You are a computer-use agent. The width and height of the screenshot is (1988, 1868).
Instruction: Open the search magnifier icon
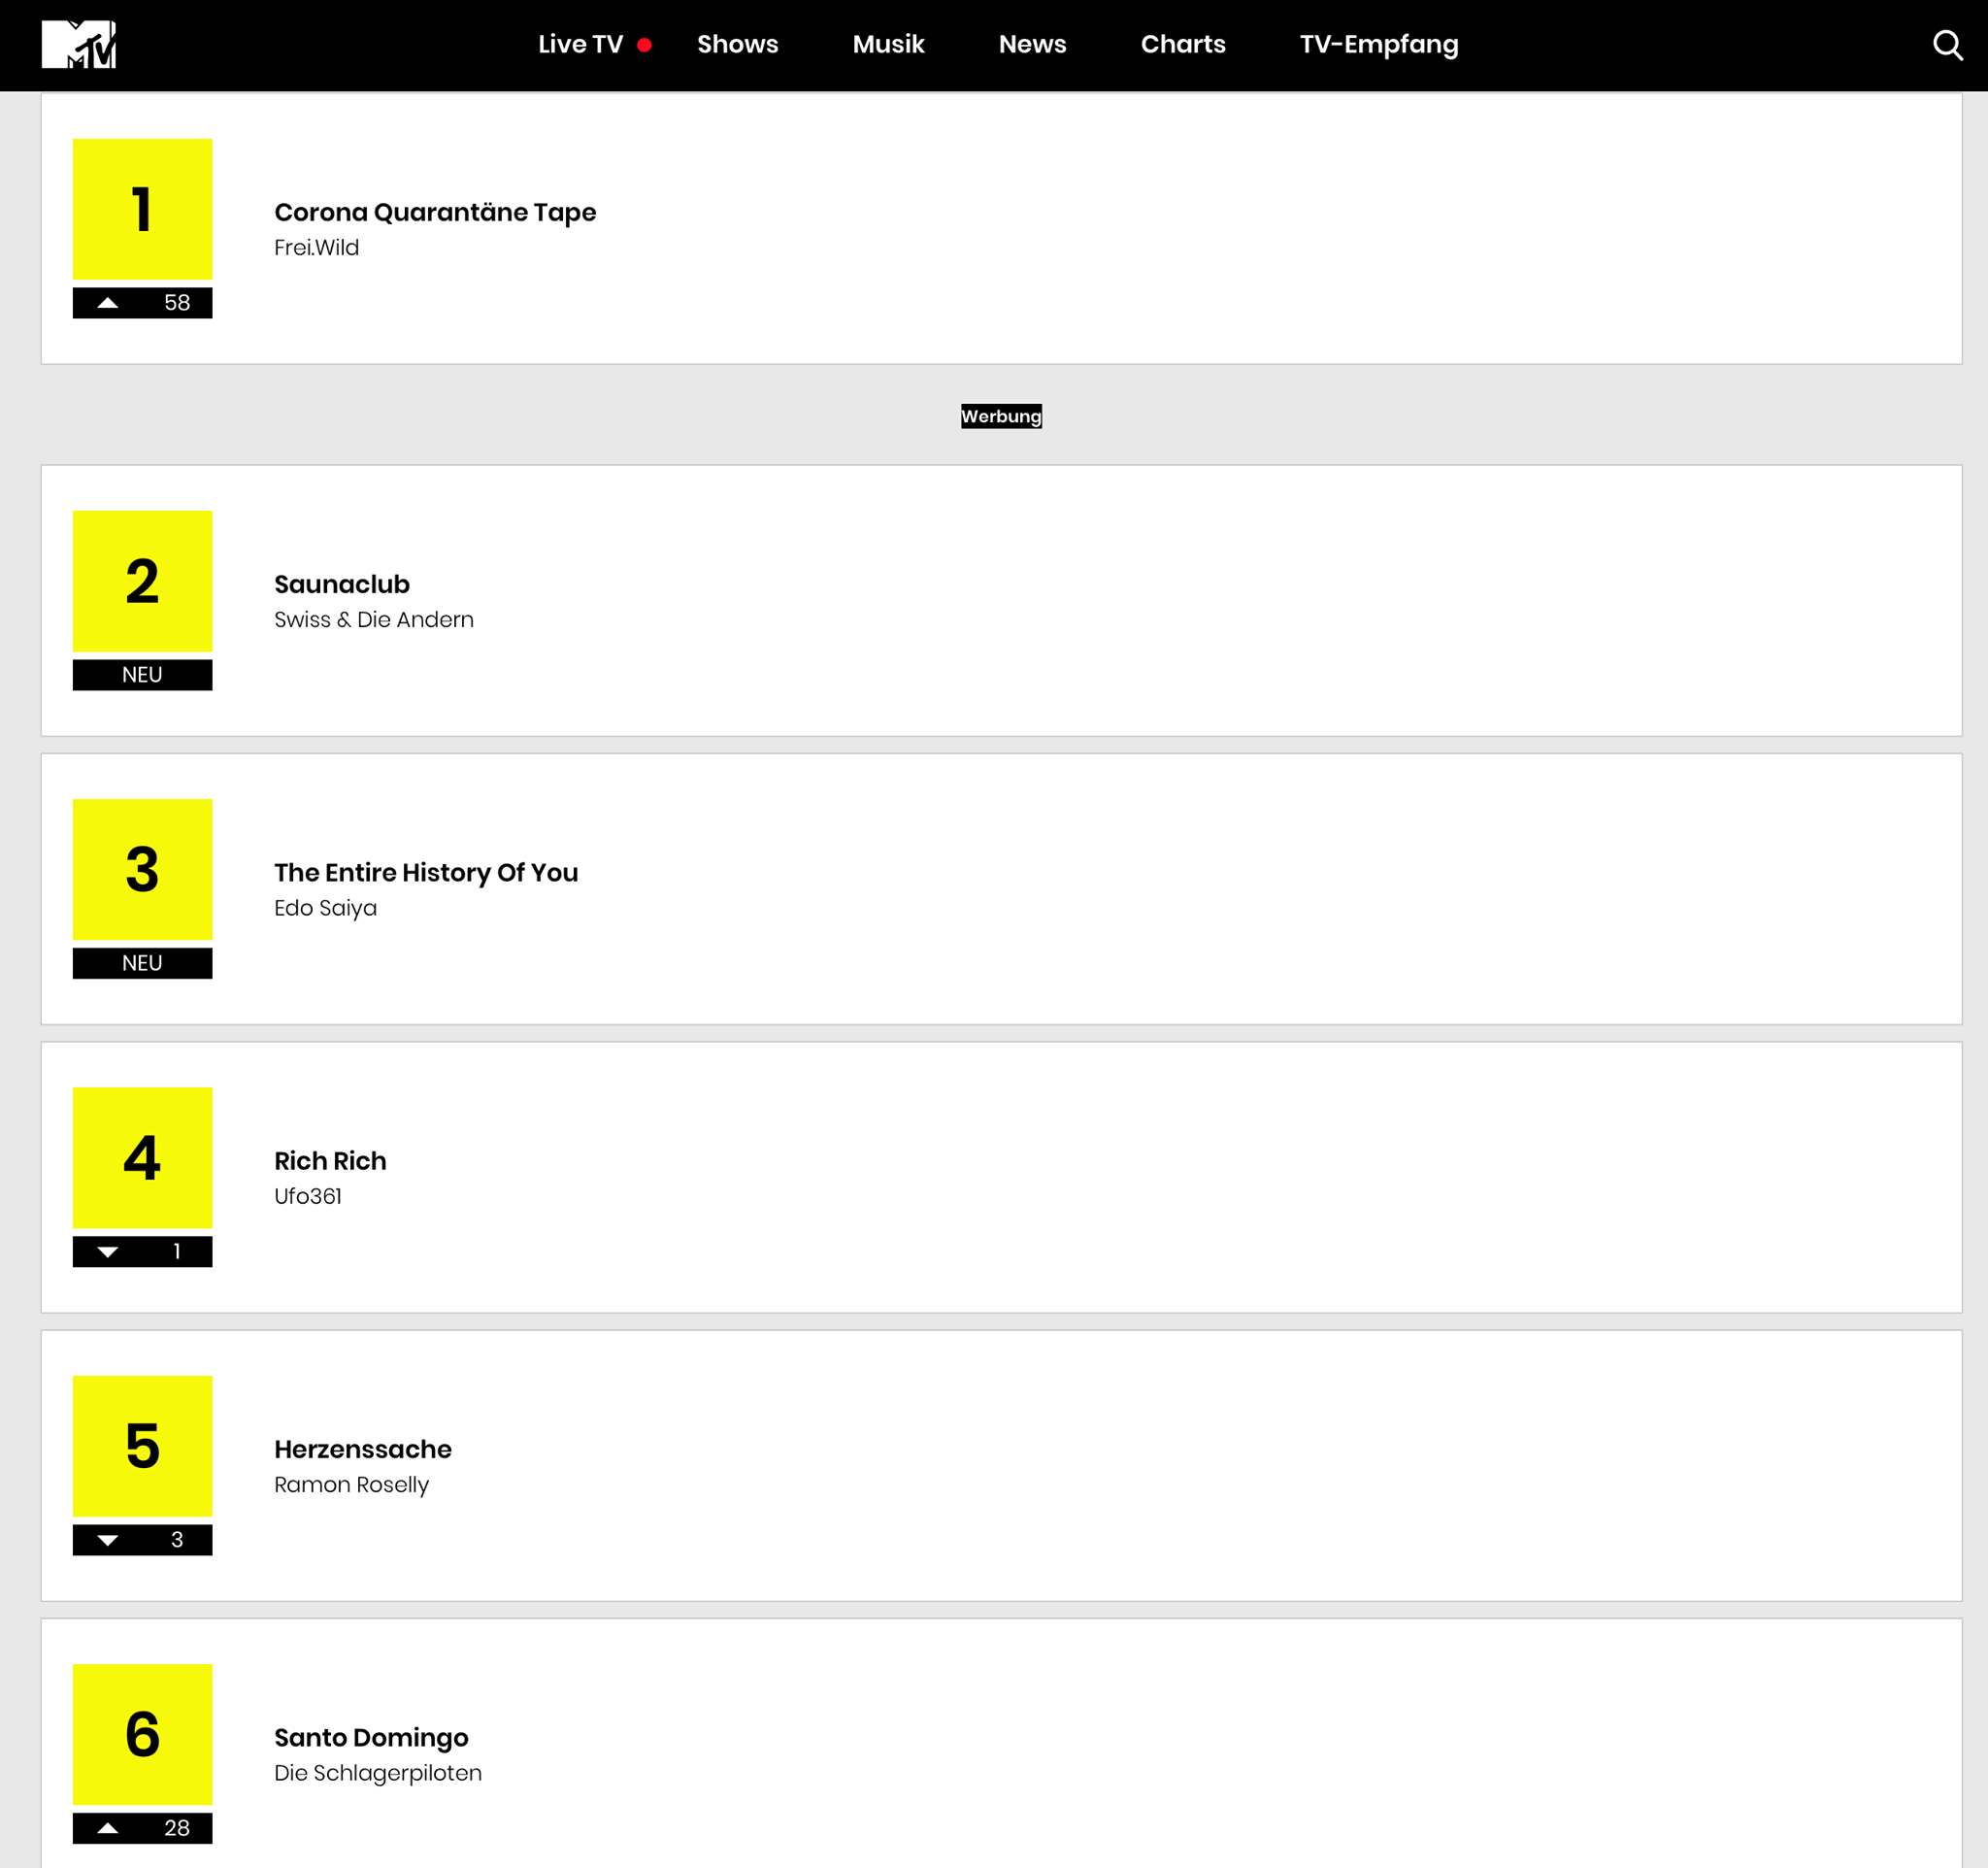(x=1946, y=45)
